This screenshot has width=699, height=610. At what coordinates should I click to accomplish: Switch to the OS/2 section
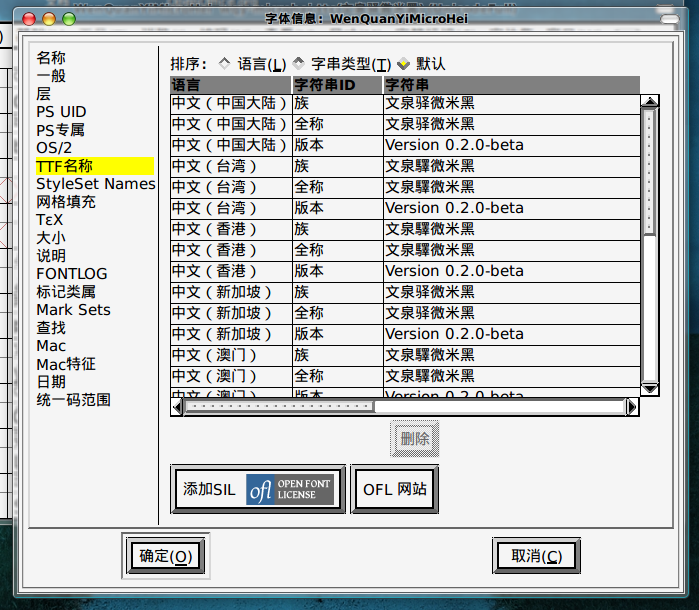[54, 148]
